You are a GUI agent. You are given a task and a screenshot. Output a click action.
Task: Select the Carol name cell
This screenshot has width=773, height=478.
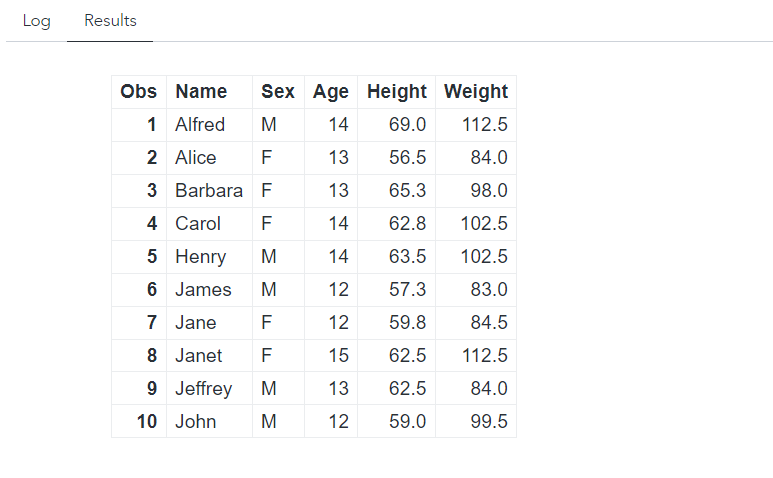[x=198, y=224]
